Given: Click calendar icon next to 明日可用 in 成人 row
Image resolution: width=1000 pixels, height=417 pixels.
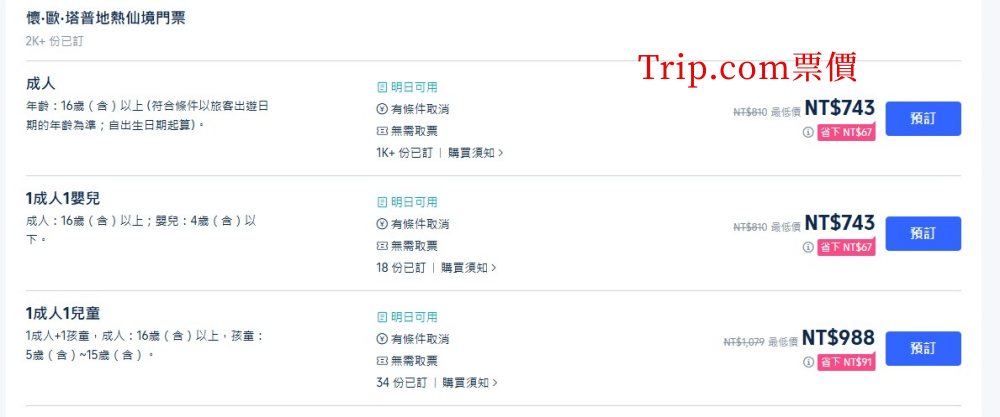Looking at the screenshot, I should (382, 87).
